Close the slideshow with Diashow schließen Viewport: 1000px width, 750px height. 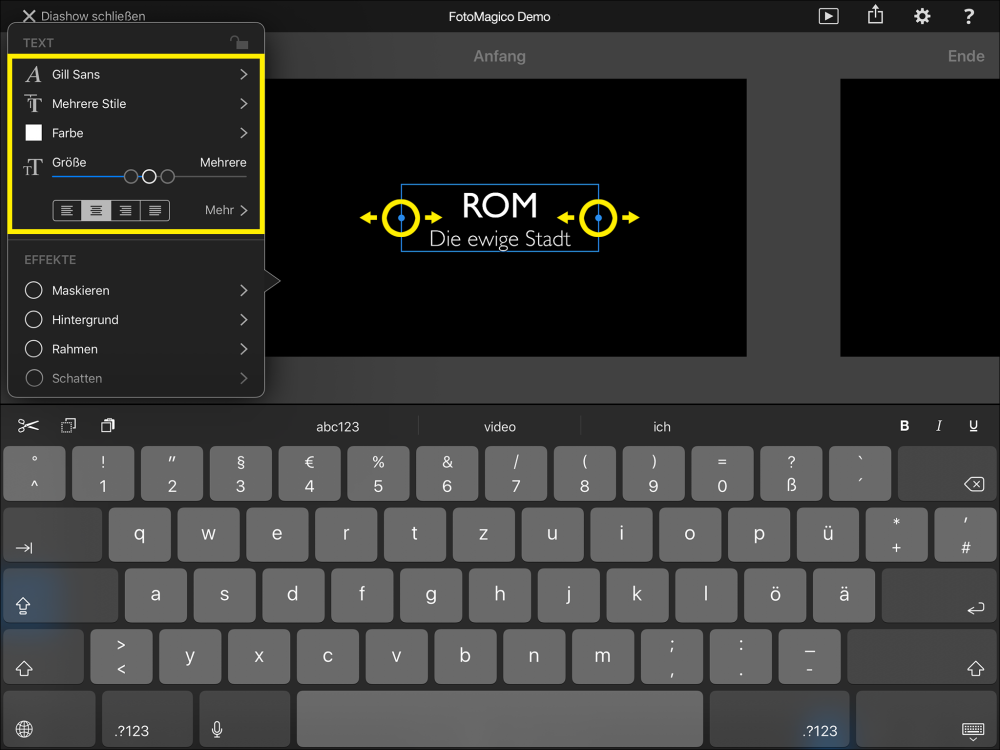click(84, 16)
